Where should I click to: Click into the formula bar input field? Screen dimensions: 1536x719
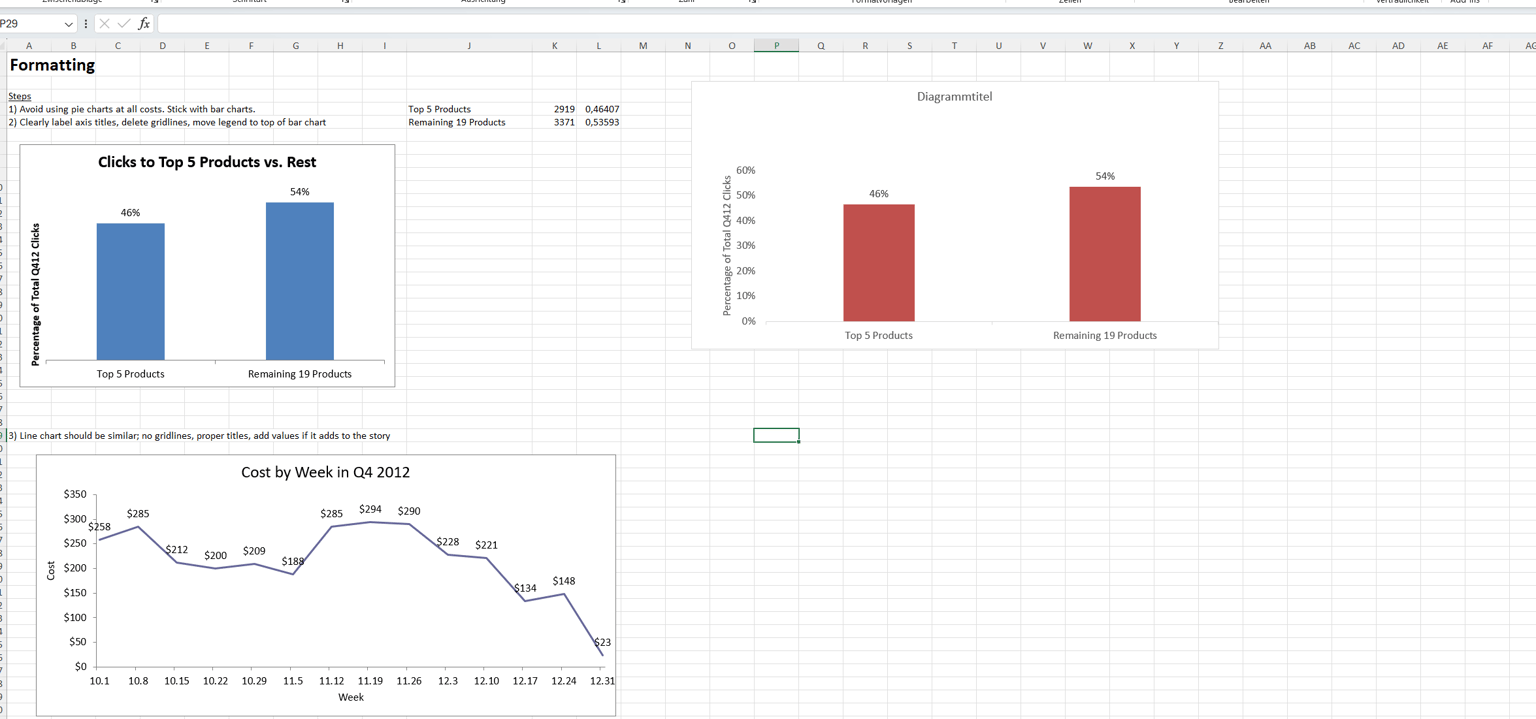point(845,23)
